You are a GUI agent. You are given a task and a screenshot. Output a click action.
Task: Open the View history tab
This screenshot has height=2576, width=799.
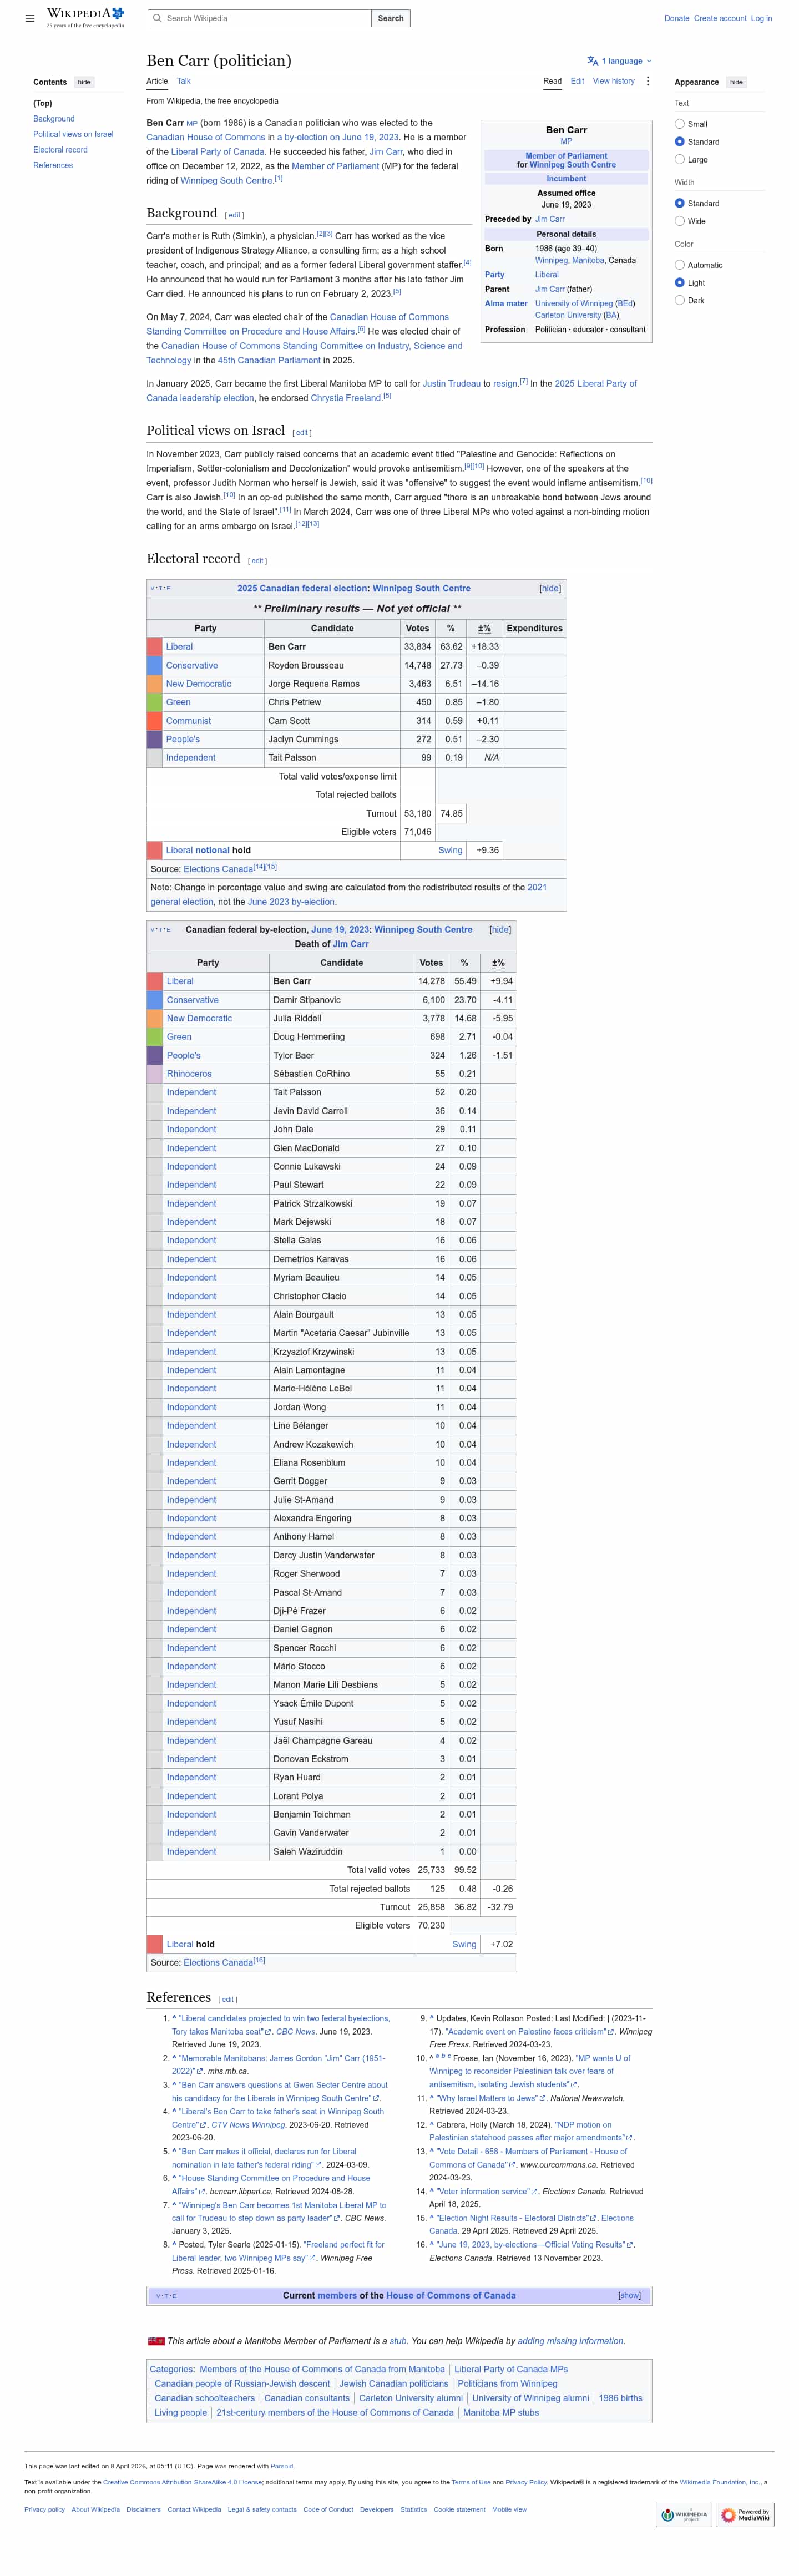click(613, 81)
